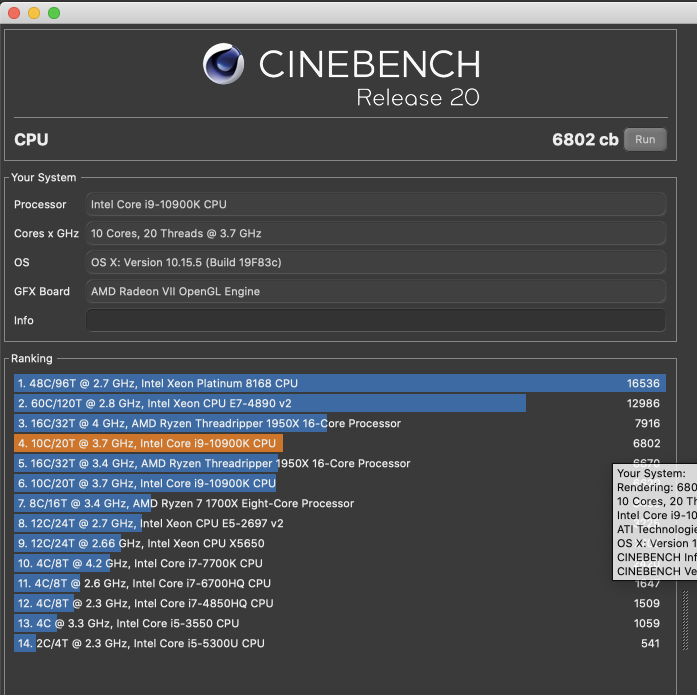Click the Run CPU benchmark button

[645, 140]
